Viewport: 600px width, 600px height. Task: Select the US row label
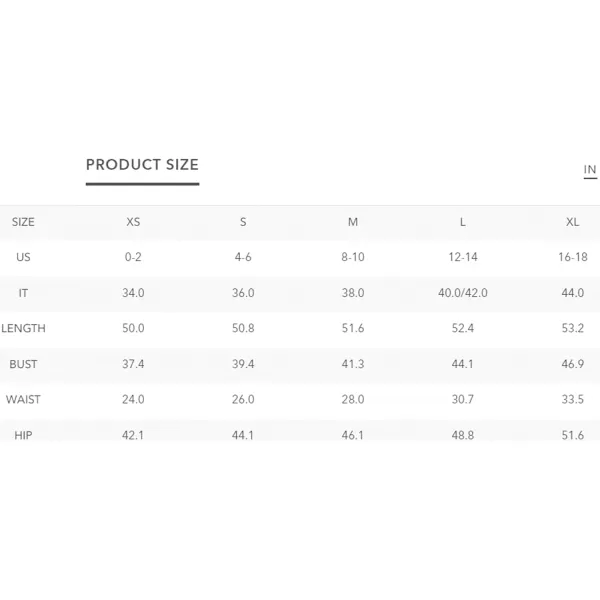23,257
